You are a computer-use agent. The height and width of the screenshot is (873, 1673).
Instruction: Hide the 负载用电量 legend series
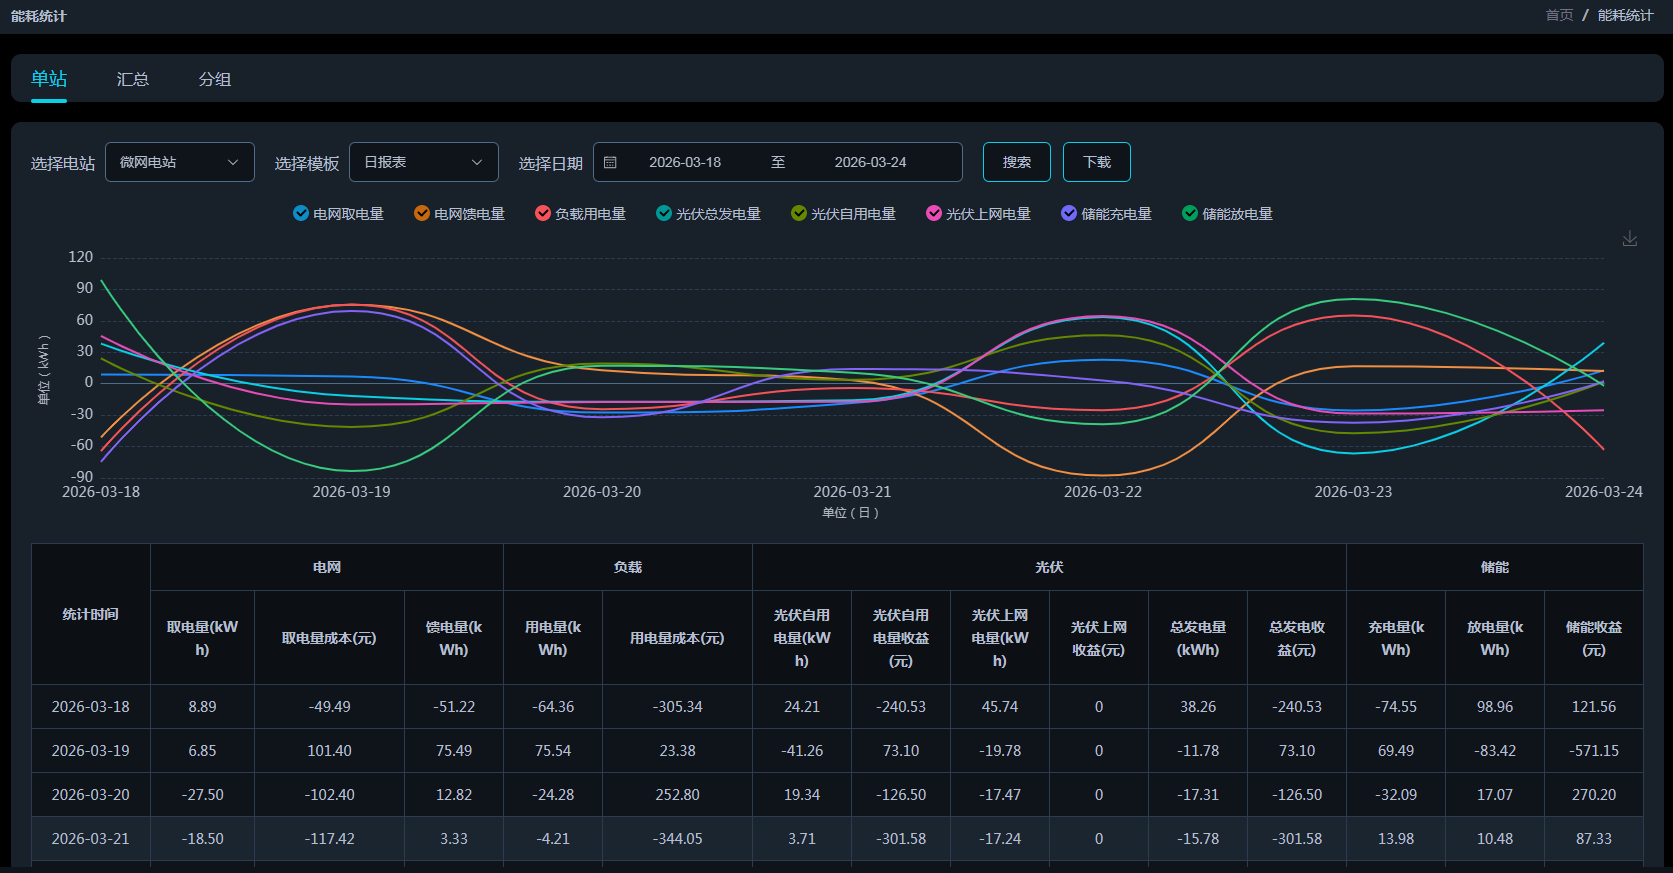pos(580,214)
